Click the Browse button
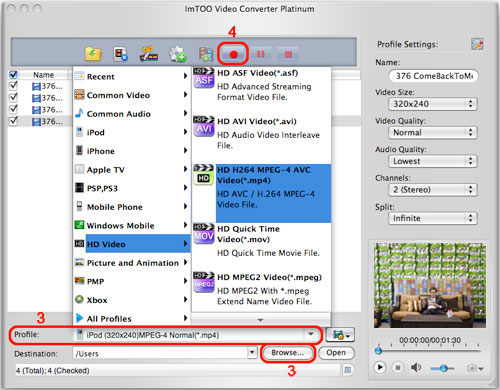This screenshot has width=500, height=390. 288,353
